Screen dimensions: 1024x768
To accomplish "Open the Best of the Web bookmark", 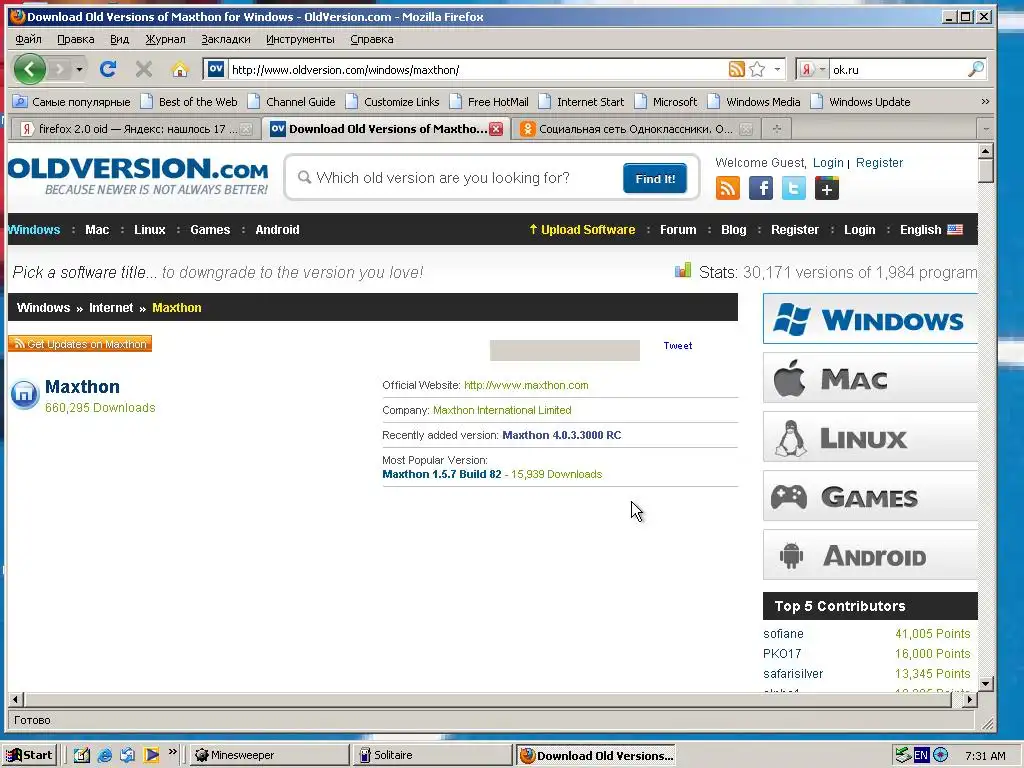I will [x=190, y=102].
